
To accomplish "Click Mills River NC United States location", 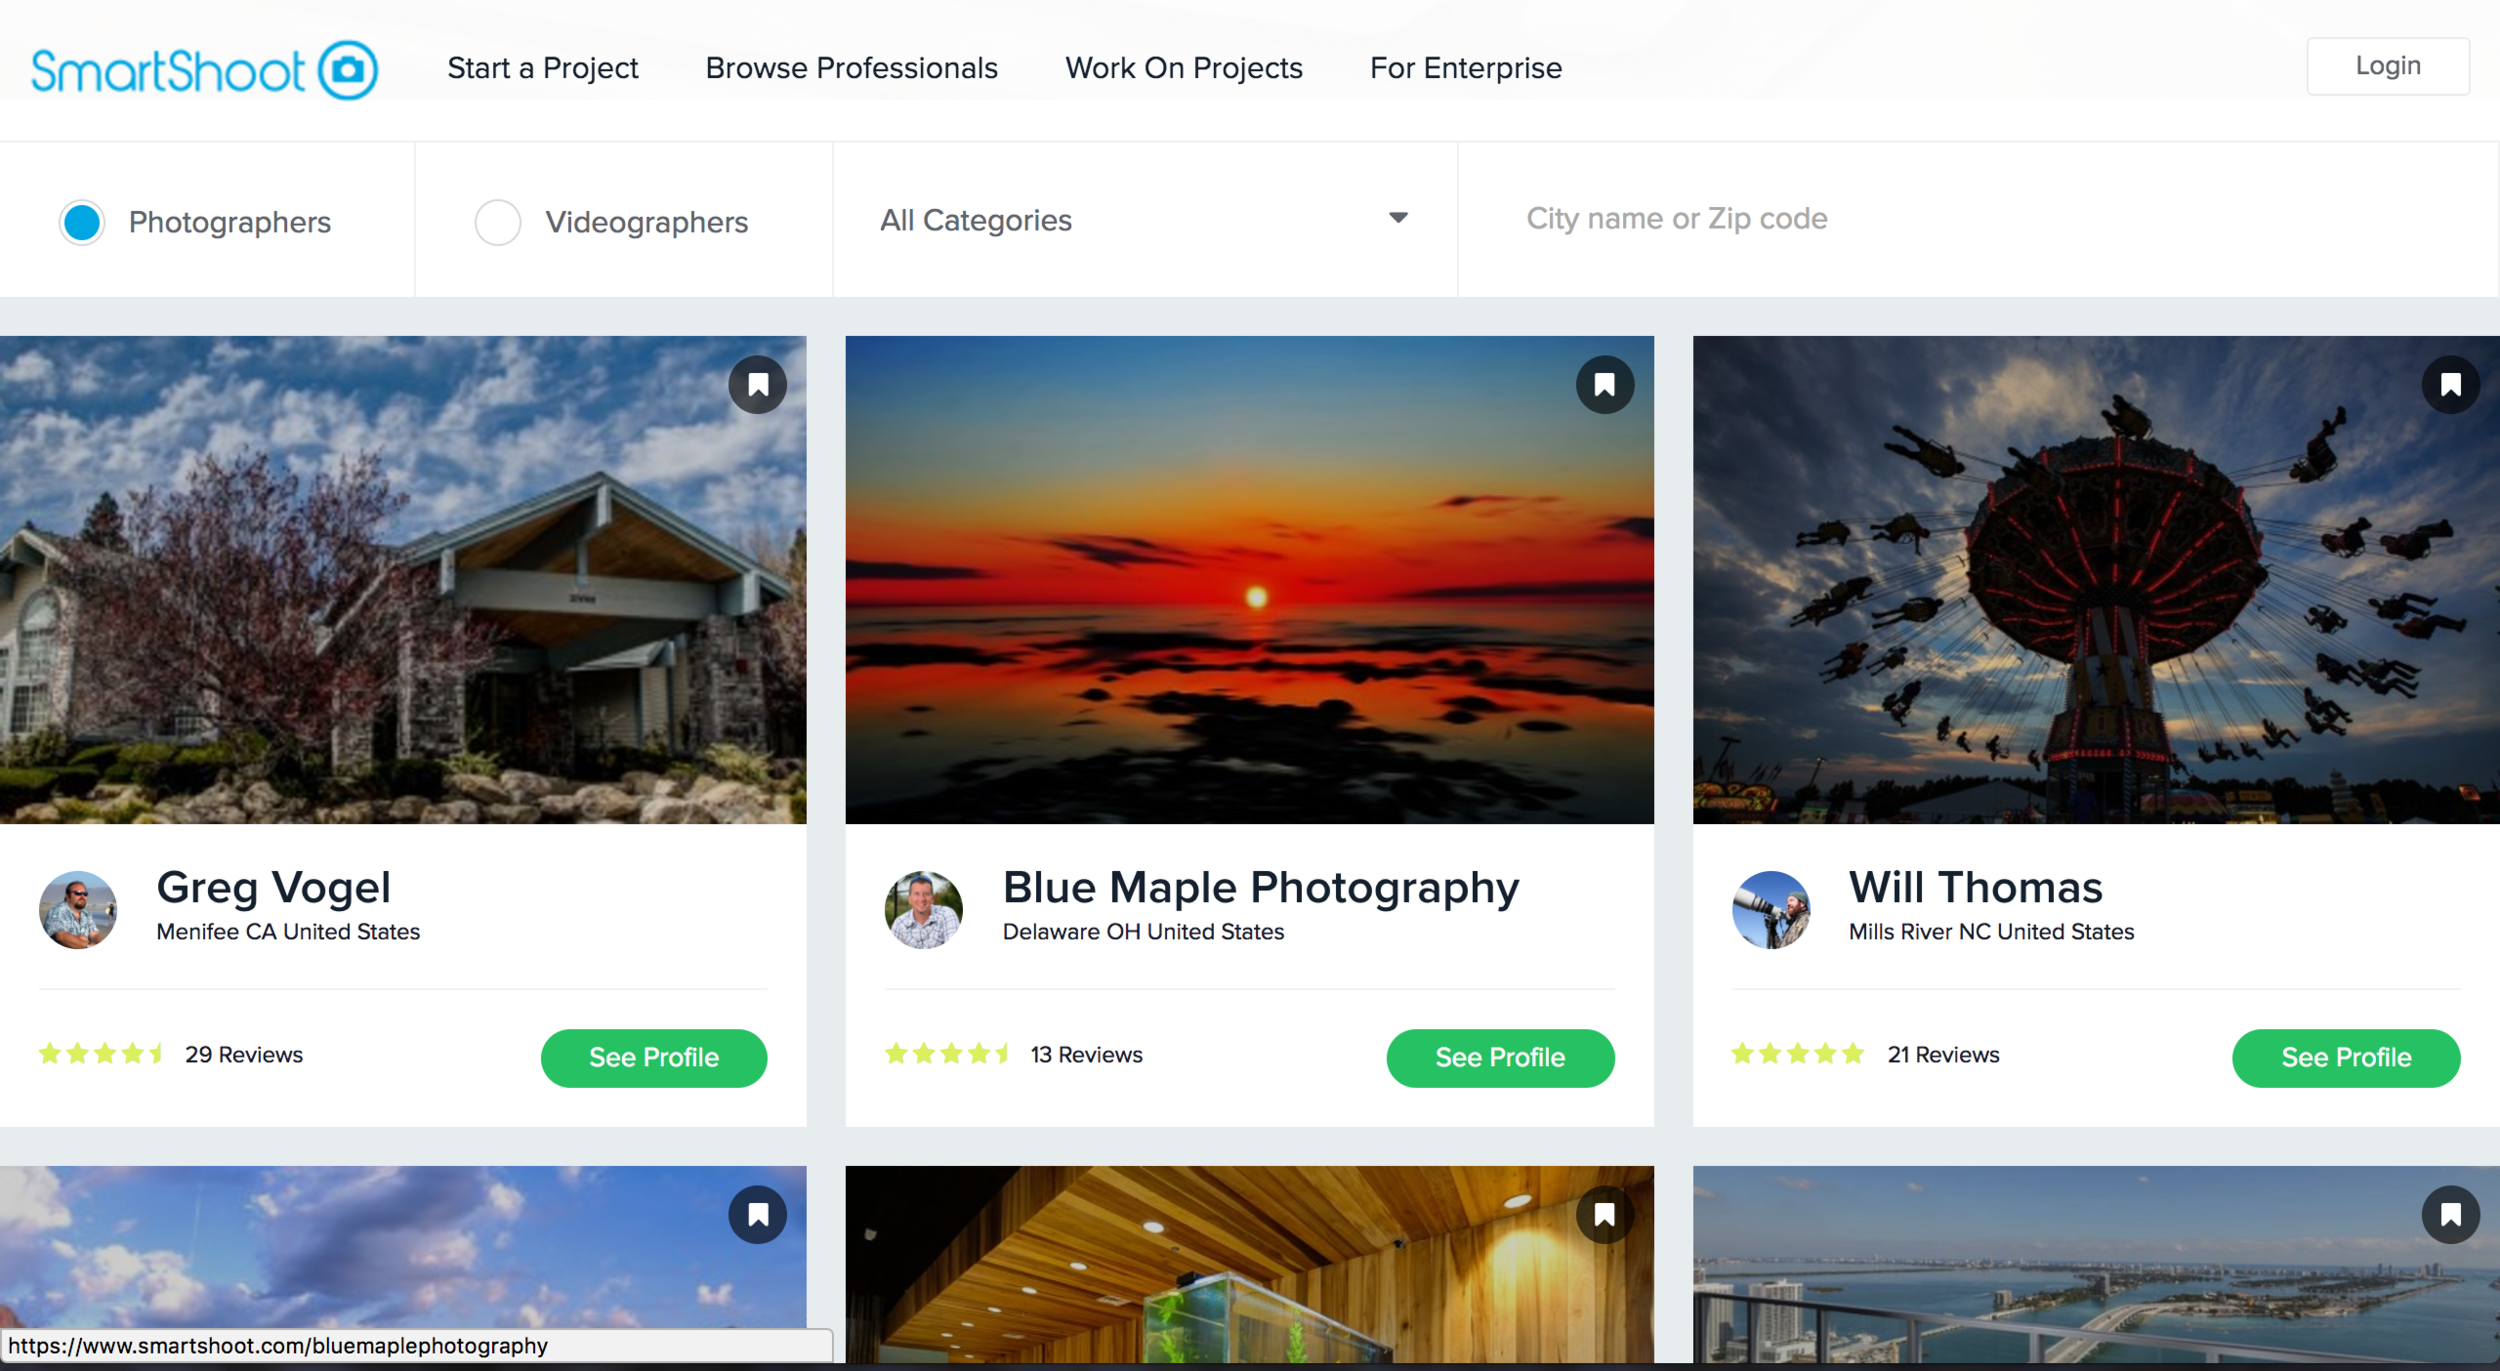I will click(x=1991, y=932).
